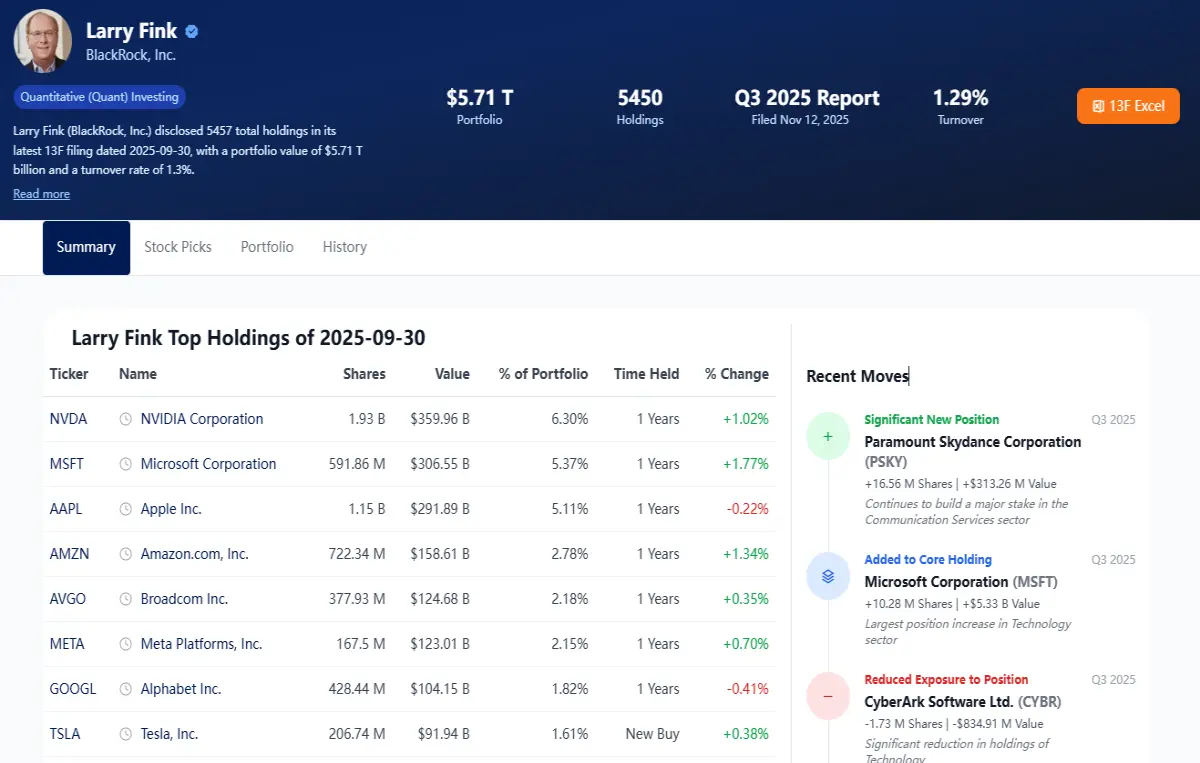Screen dimensions: 1200x763
Task: Click NVIDIA Corporation company name
Action: click(202, 419)
